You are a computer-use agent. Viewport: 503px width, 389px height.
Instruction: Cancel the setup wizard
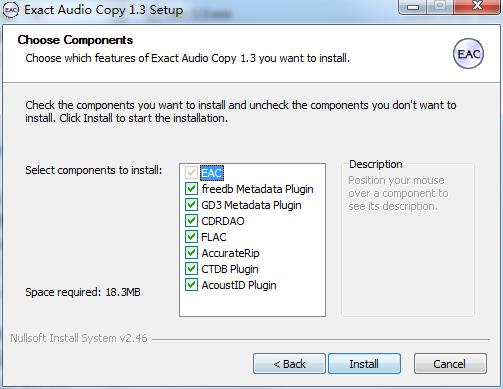point(450,364)
